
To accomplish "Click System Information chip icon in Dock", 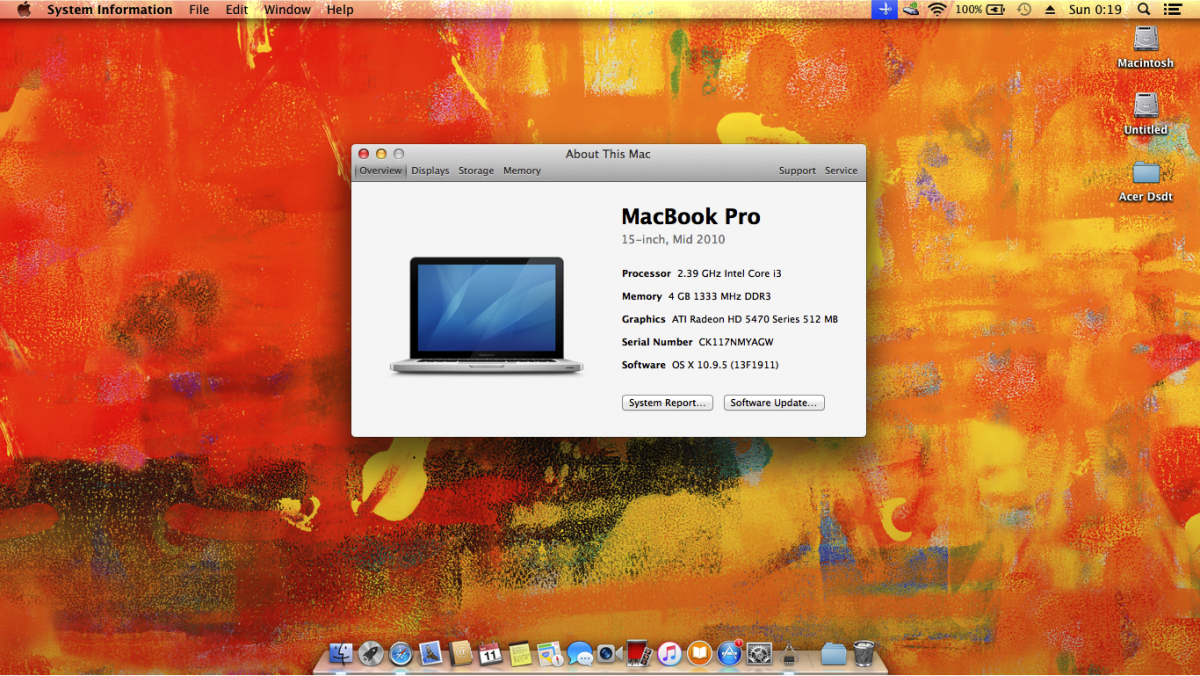I will pos(789,654).
